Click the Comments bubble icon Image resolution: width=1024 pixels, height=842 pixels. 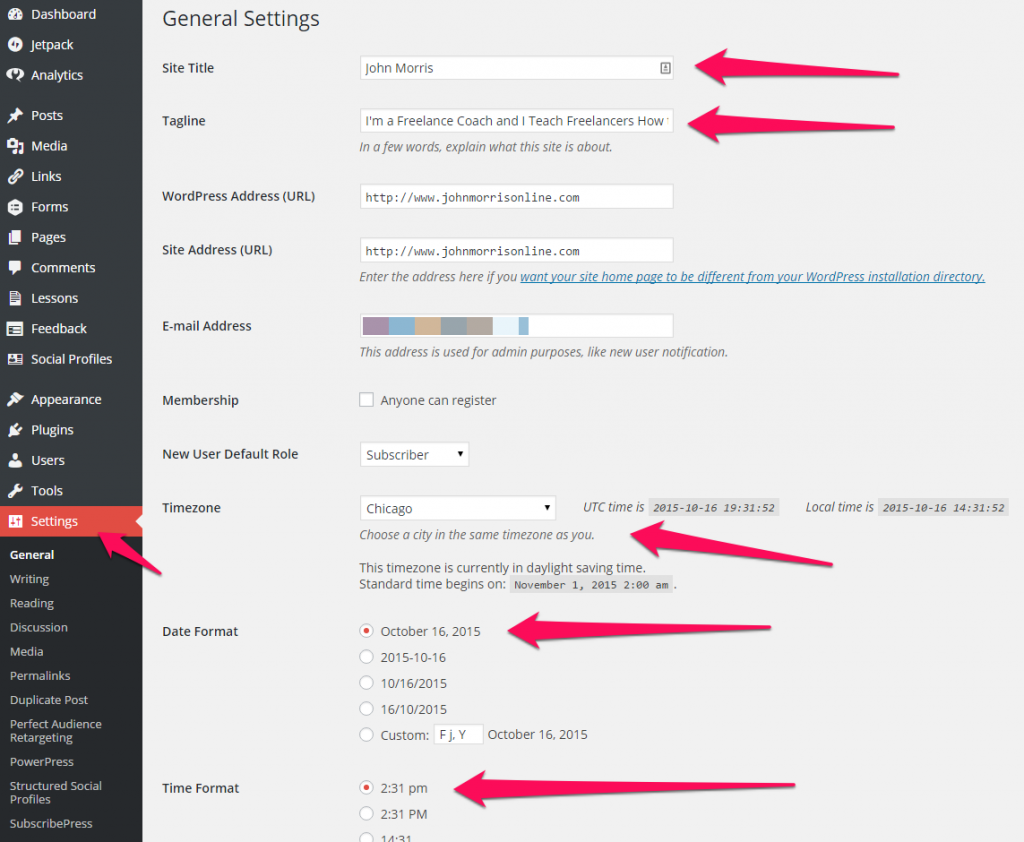click(15, 267)
